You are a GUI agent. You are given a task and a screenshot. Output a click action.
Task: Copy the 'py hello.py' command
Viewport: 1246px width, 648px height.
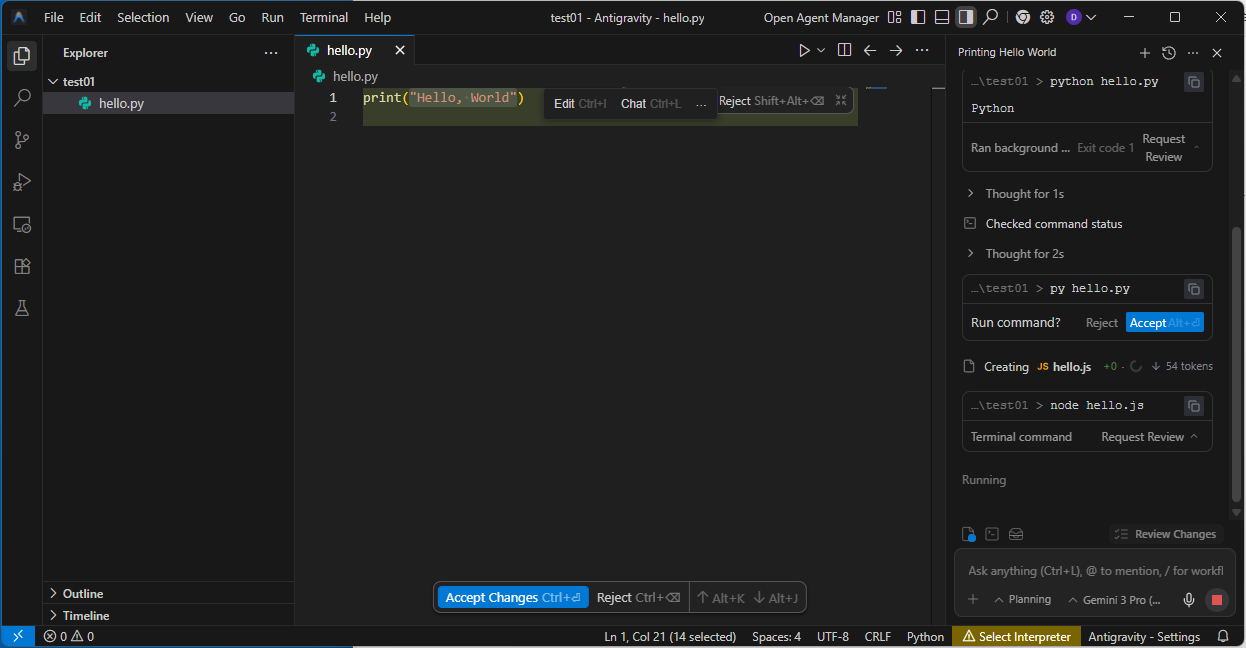click(x=1194, y=289)
